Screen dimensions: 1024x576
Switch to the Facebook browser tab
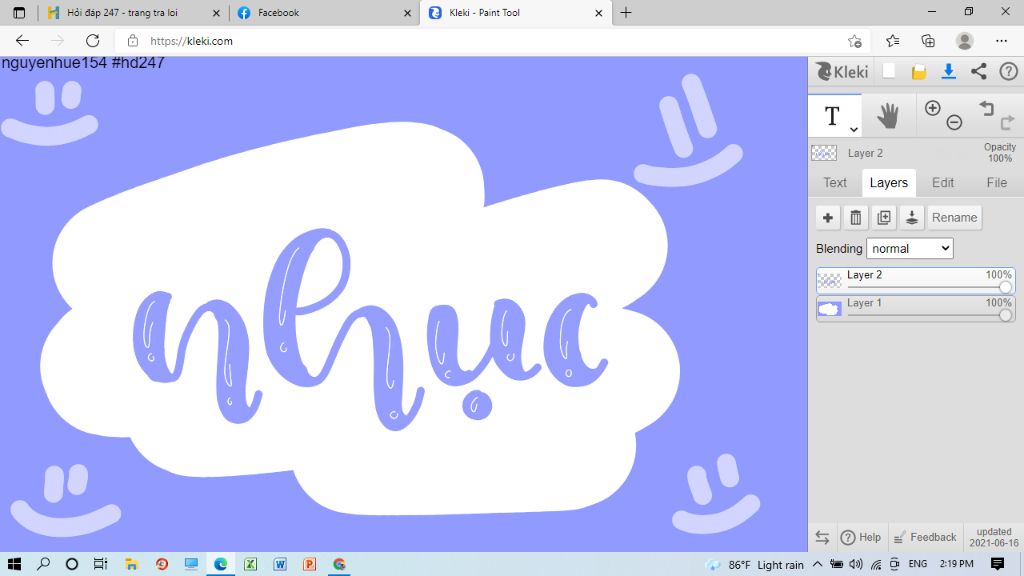coord(278,12)
